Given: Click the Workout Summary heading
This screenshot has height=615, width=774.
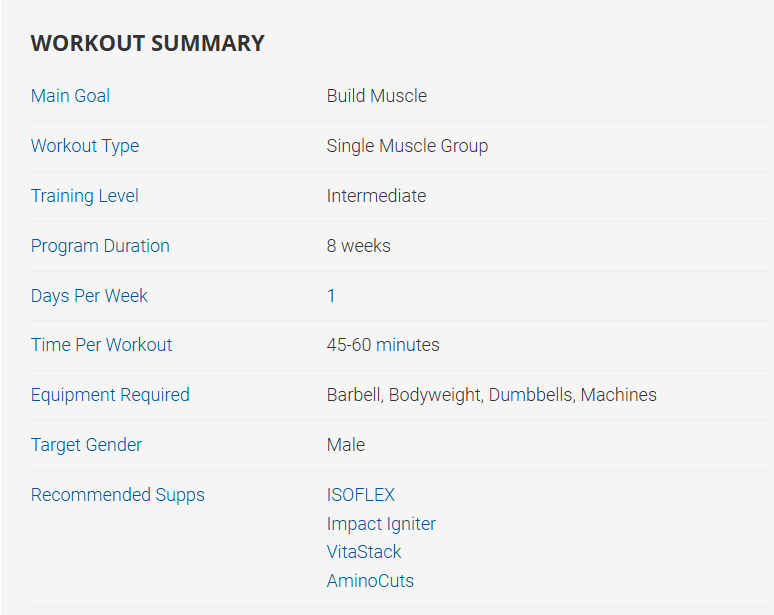Looking at the screenshot, I should pos(147,43).
